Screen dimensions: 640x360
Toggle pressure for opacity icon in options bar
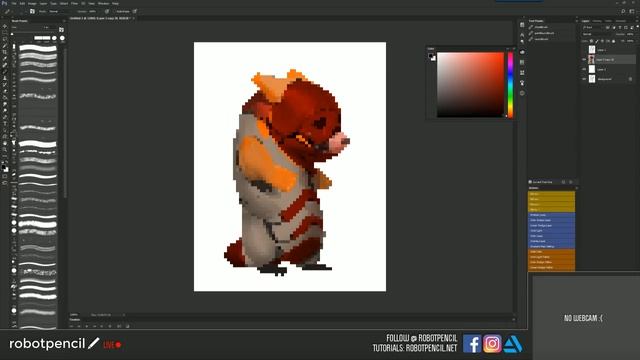pos(107,11)
